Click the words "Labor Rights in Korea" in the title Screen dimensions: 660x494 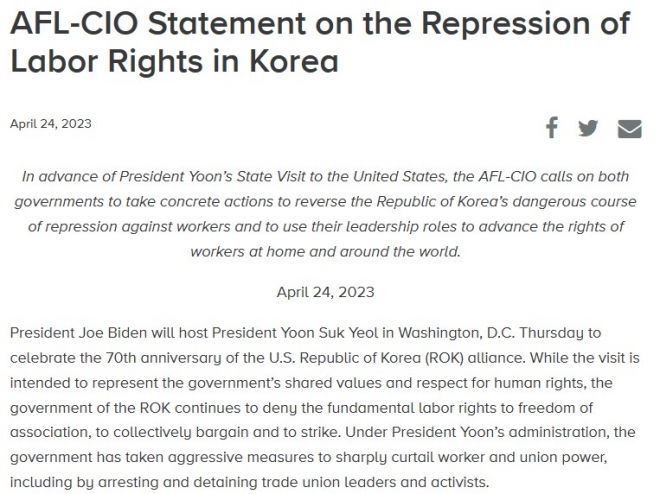pyautogui.click(x=174, y=61)
